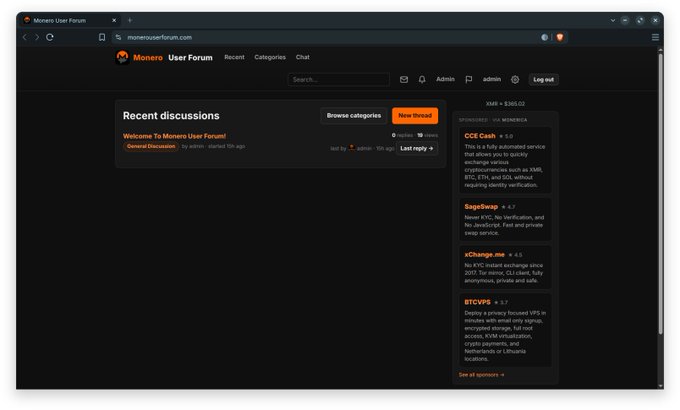Viewport: 680px width, 410px height.
Task: Click the address bar URL
Action: pos(159,37)
